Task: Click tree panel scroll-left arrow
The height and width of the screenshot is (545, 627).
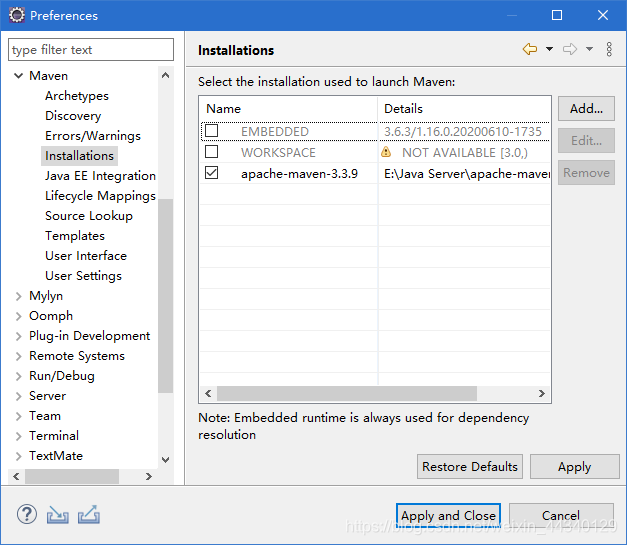Action: (16, 476)
